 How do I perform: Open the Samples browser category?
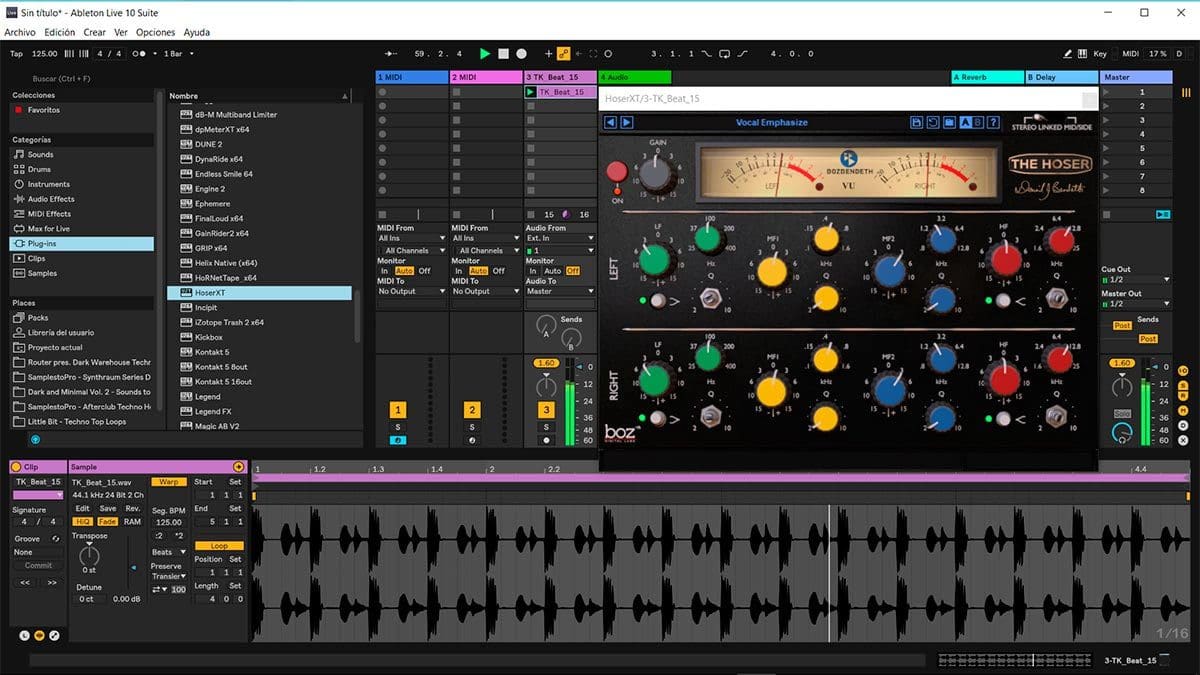pos(42,273)
